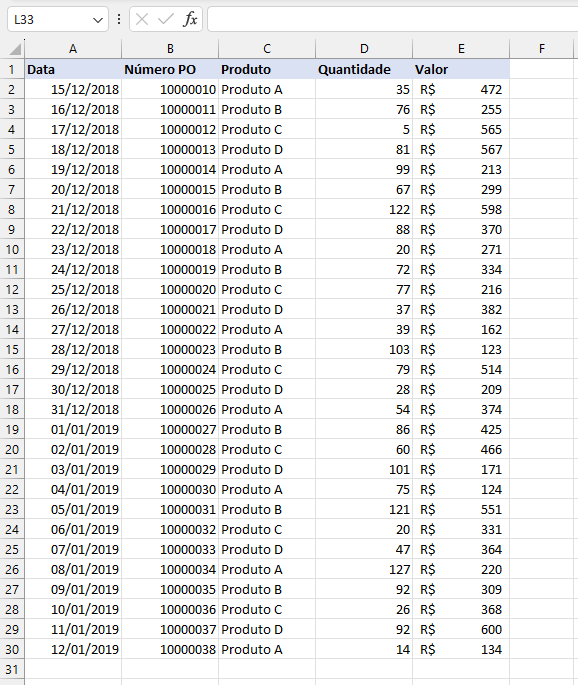Click the Número PO header cell
578x685 pixels.
click(x=170, y=69)
